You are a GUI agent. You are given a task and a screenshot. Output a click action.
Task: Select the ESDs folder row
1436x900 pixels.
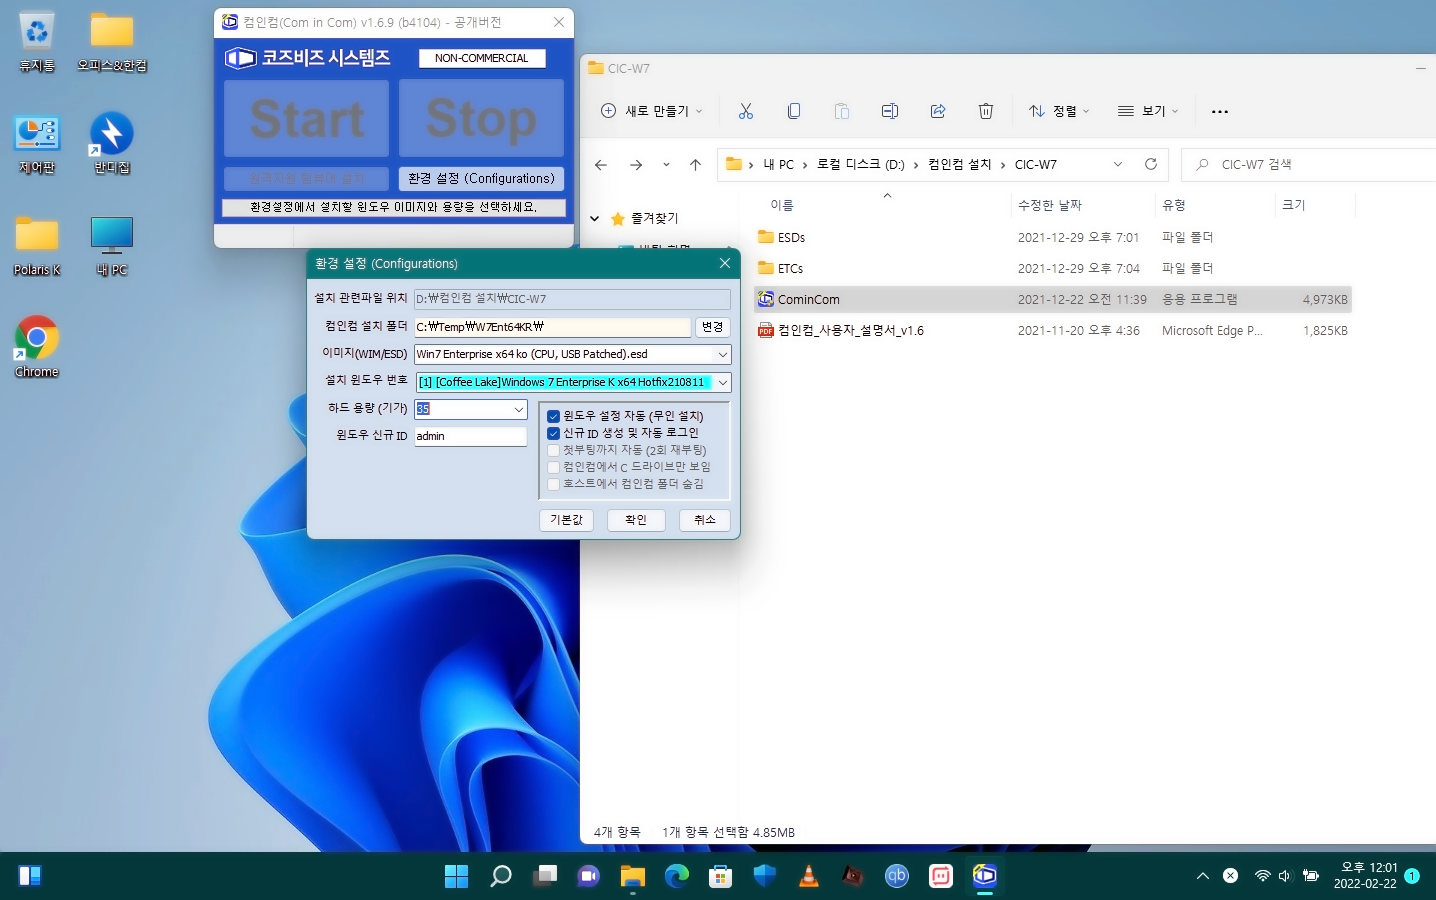[x=1053, y=238]
